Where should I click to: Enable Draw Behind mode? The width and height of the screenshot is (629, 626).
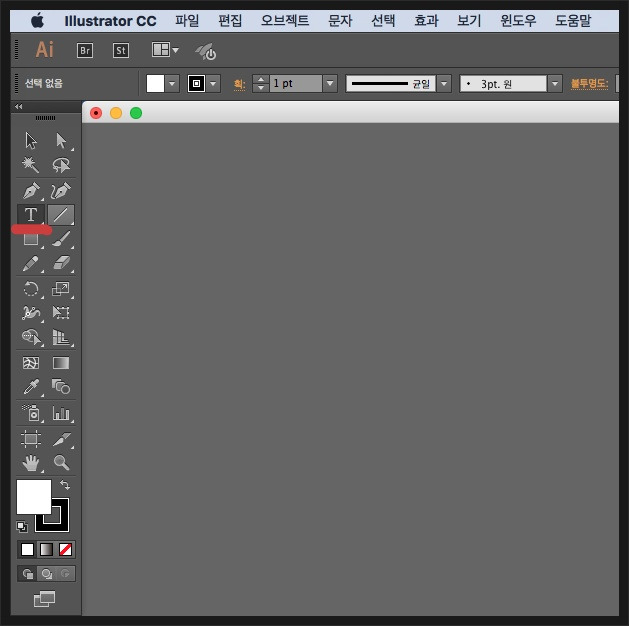click(x=47, y=574)
